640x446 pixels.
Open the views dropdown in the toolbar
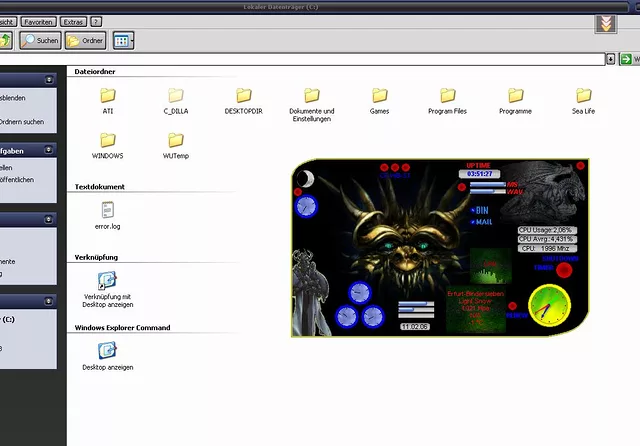123,41
